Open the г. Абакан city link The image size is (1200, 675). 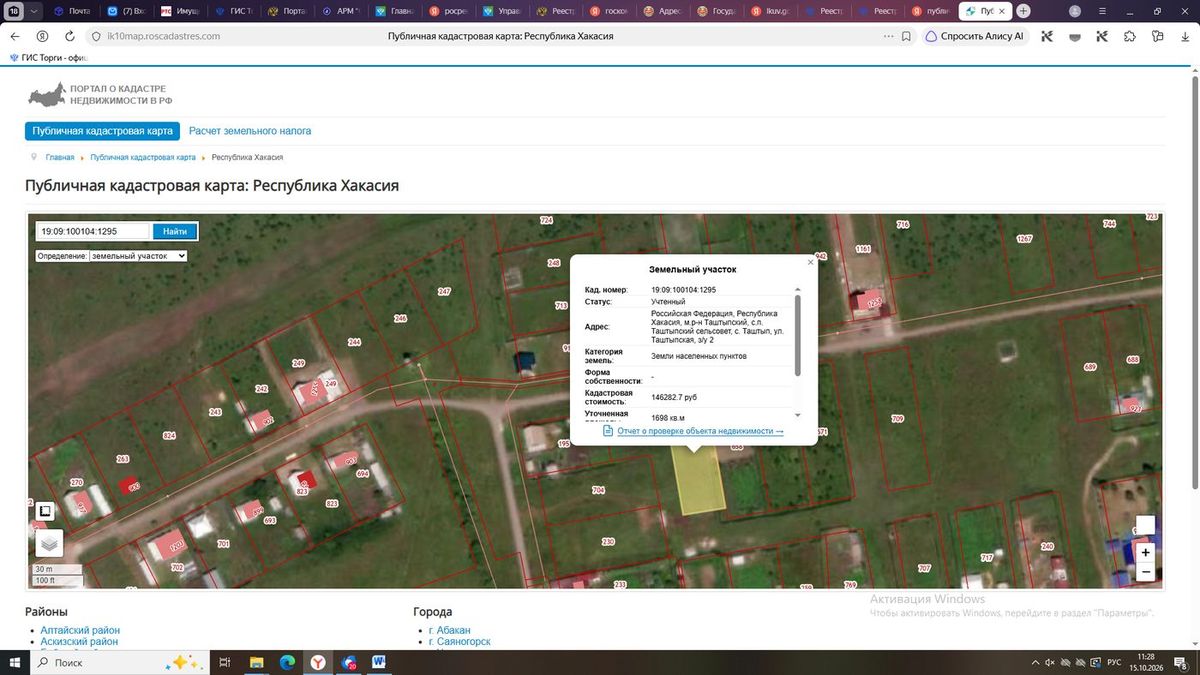449,630
